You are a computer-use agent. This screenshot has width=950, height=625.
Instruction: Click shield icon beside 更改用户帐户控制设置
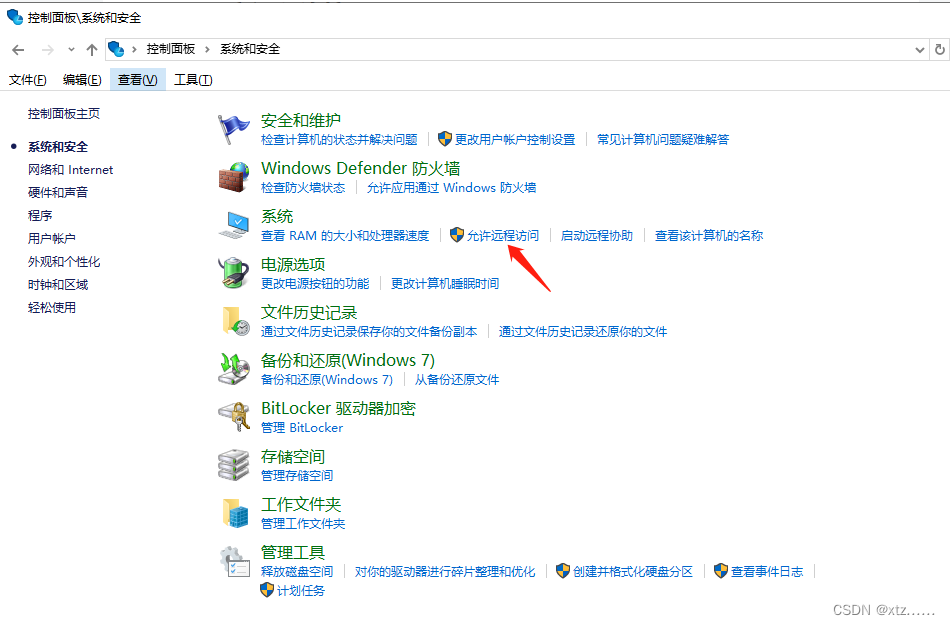pos(445,139)
